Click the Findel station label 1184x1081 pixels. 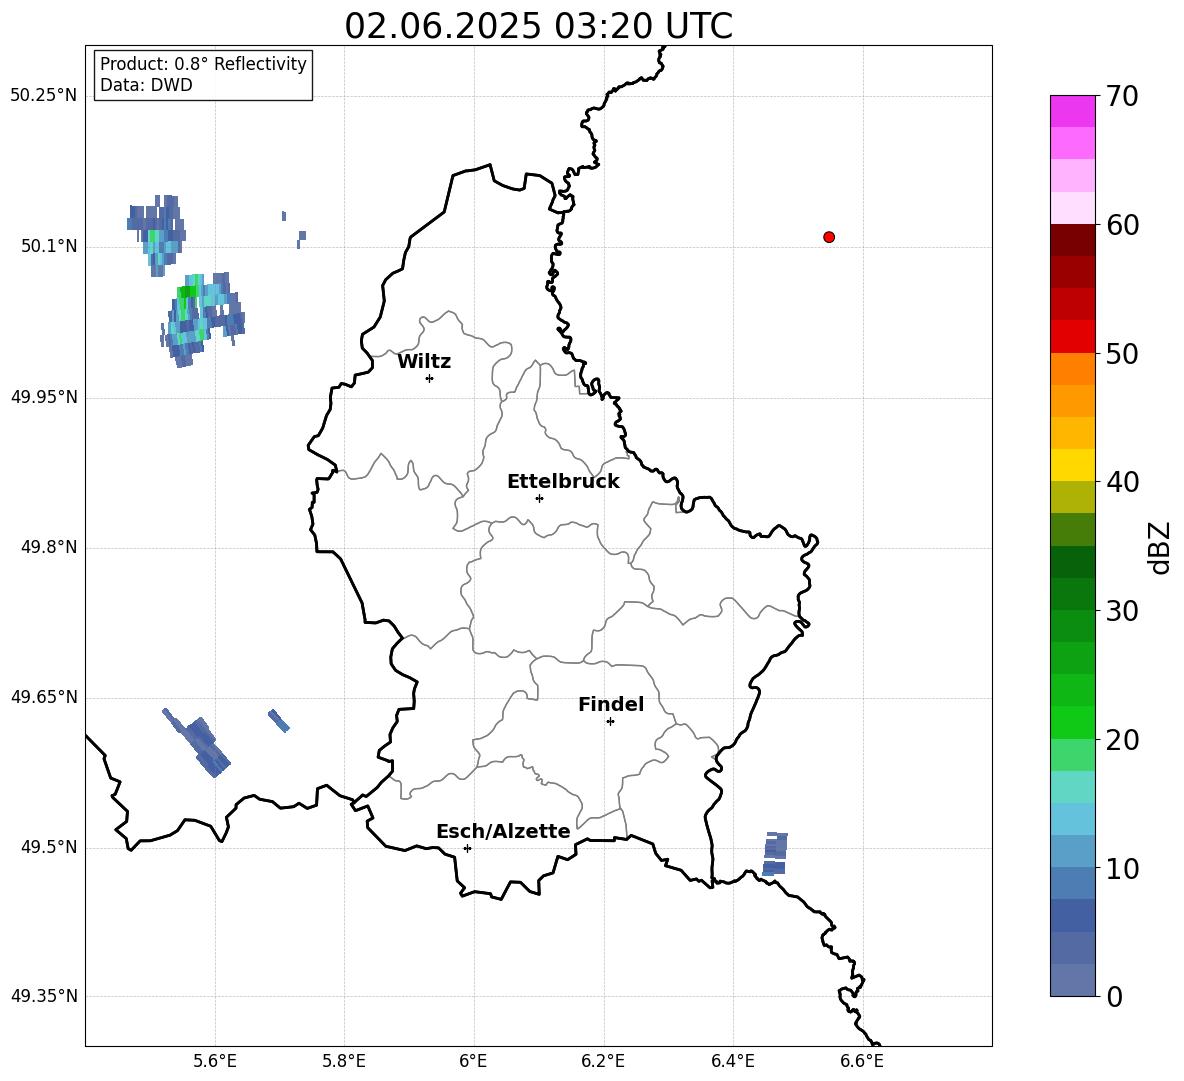pyautogui.click(x=611, y=704)
